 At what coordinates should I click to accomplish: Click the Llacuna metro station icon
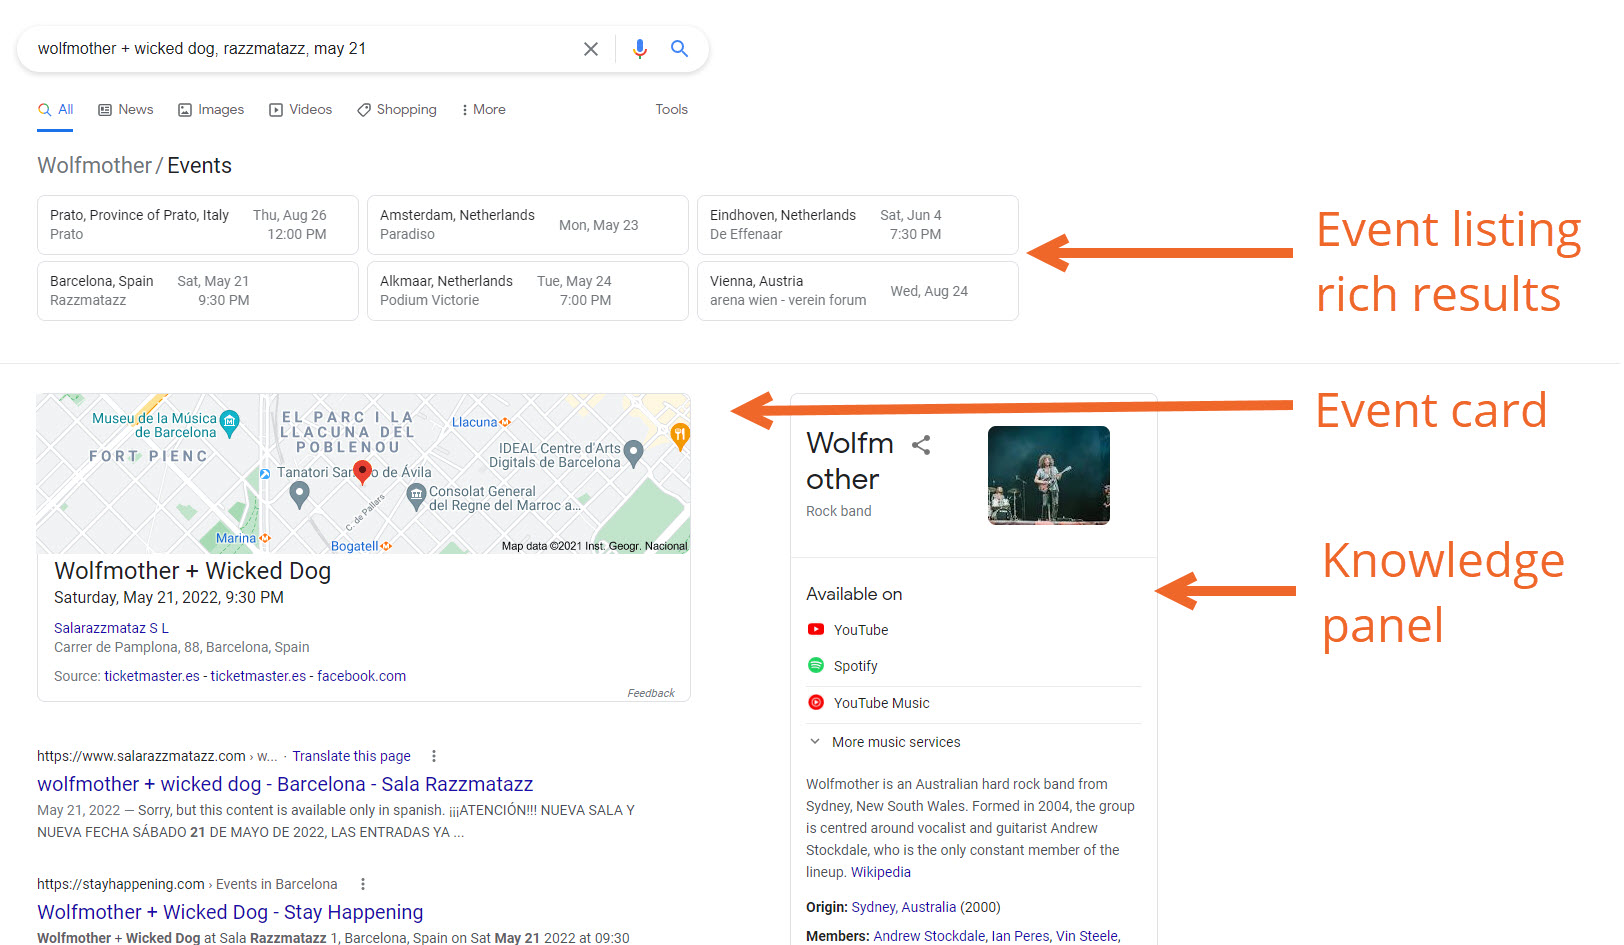tap(505, 422)
